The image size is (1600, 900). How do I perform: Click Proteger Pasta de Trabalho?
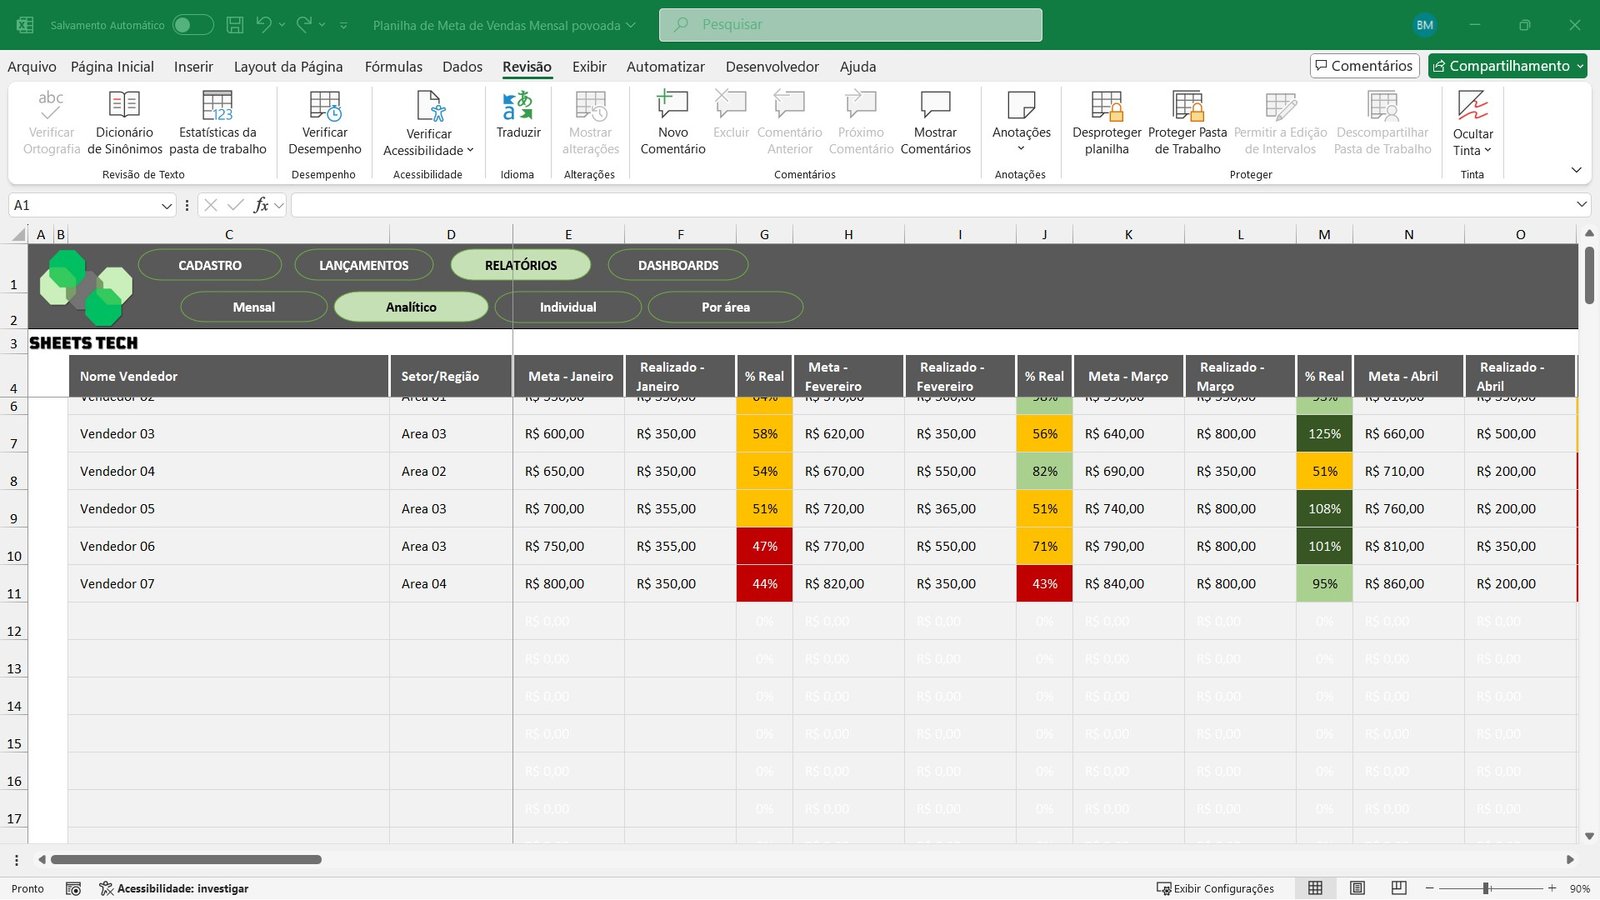click(1188, 122)
